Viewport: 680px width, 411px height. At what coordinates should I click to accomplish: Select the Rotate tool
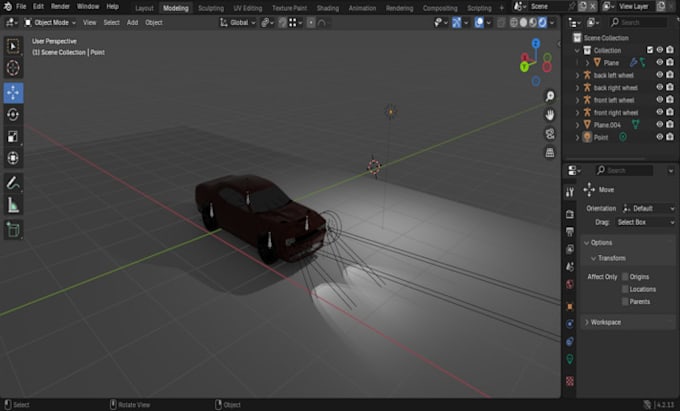(13, 114)
